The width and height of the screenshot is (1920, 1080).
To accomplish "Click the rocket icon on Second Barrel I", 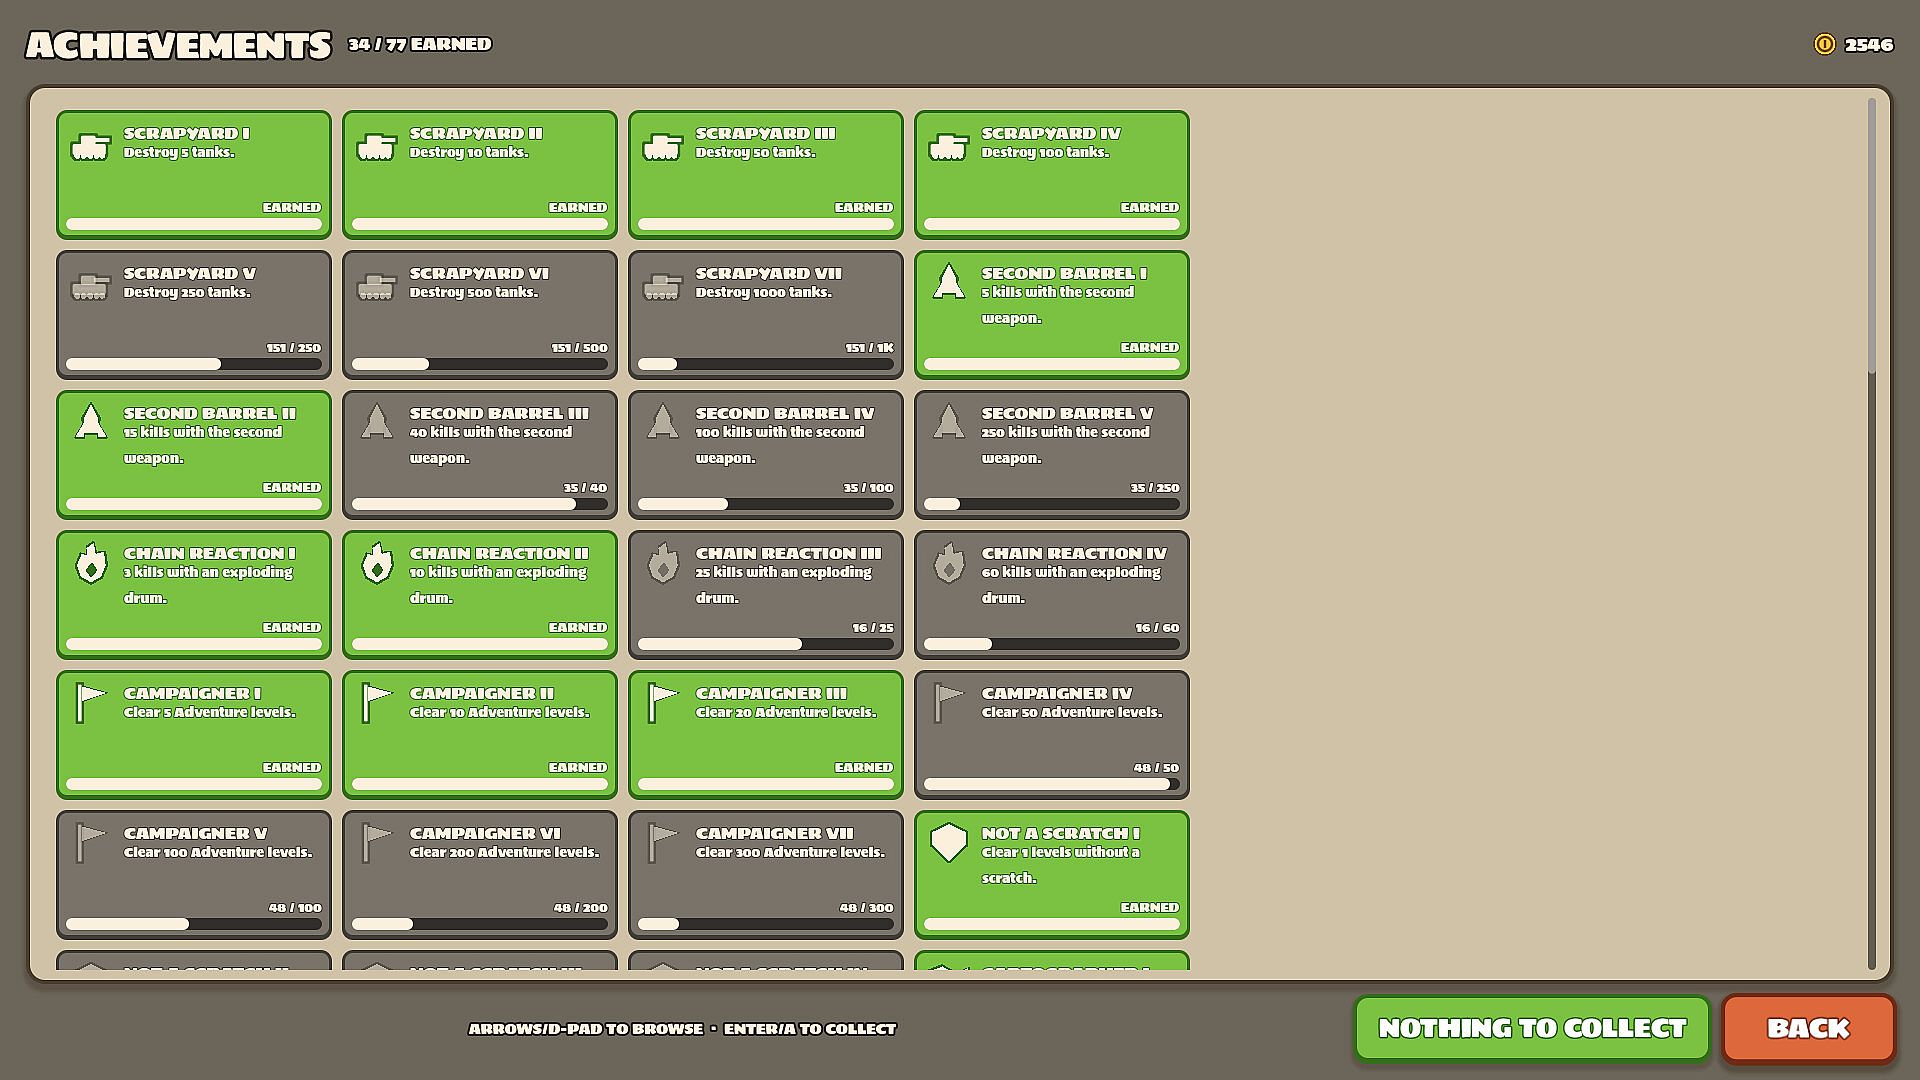I will click(x=948, y=282).
